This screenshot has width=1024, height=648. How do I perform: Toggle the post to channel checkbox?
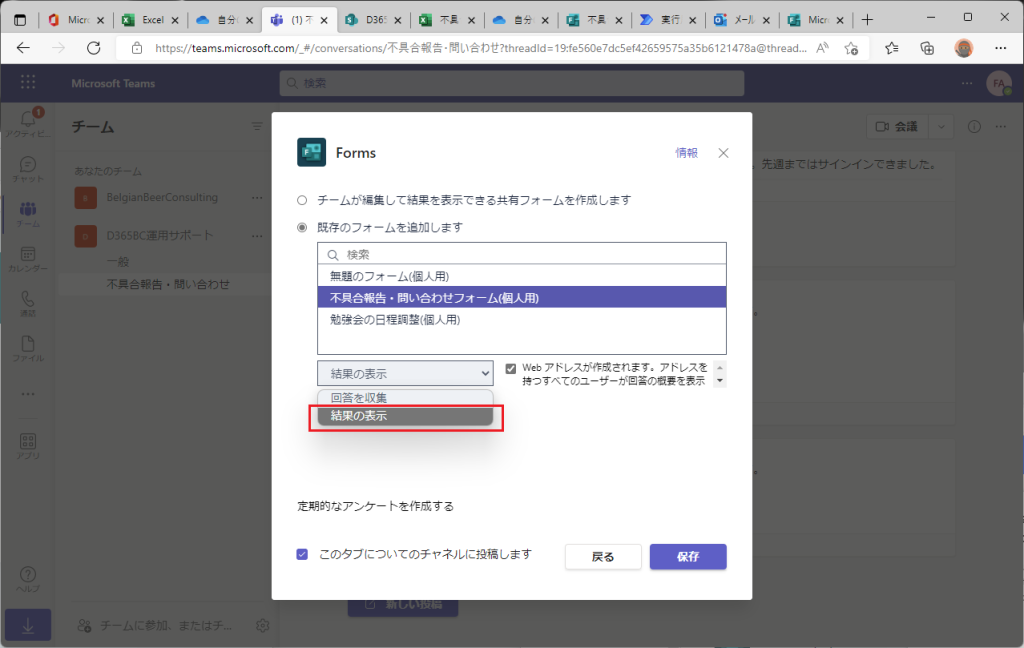[302, 554]
